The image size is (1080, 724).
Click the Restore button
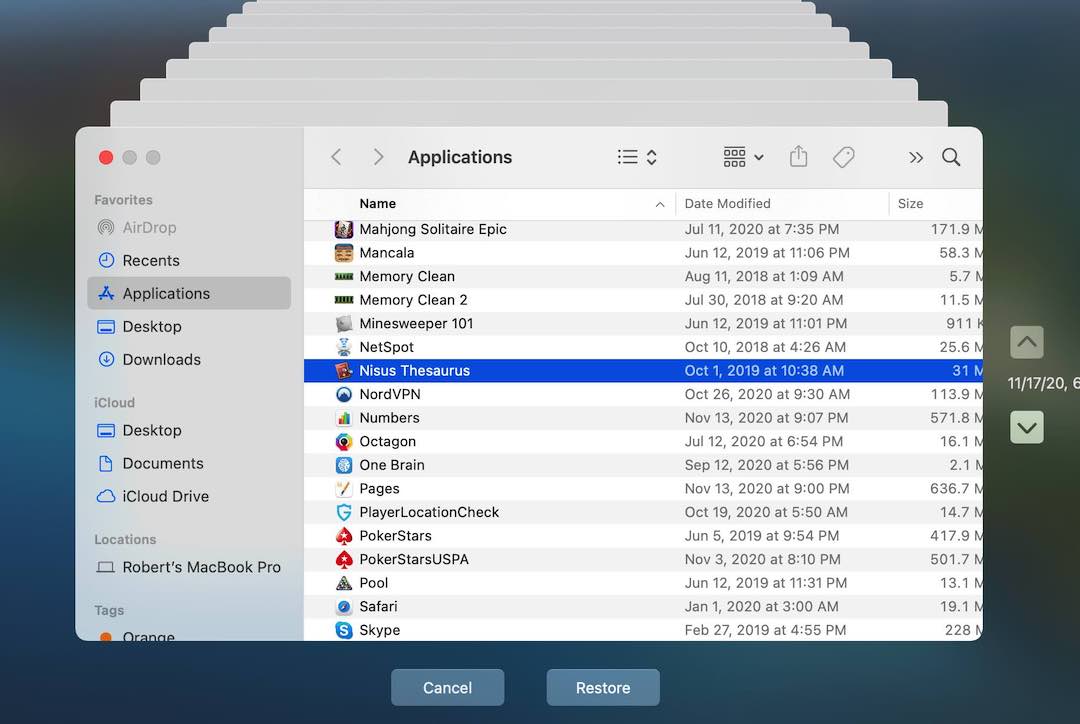(603, 687)
